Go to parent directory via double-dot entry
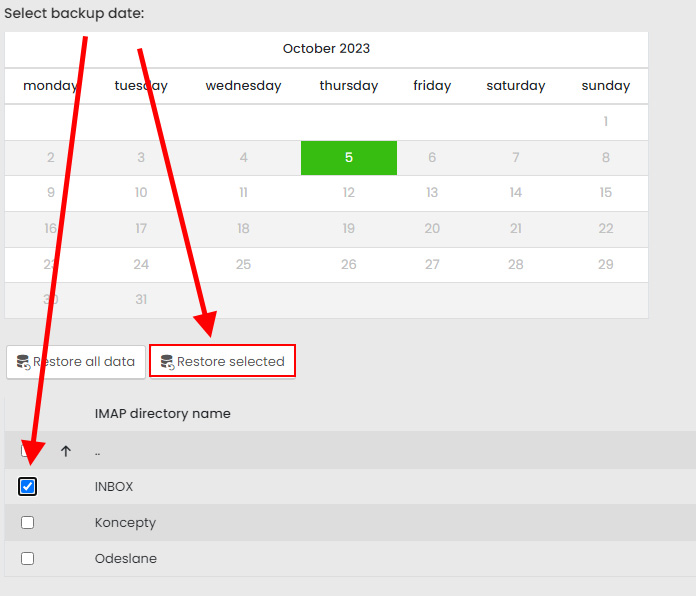Screen dimensions: 696x596 (x=97, y=451)
